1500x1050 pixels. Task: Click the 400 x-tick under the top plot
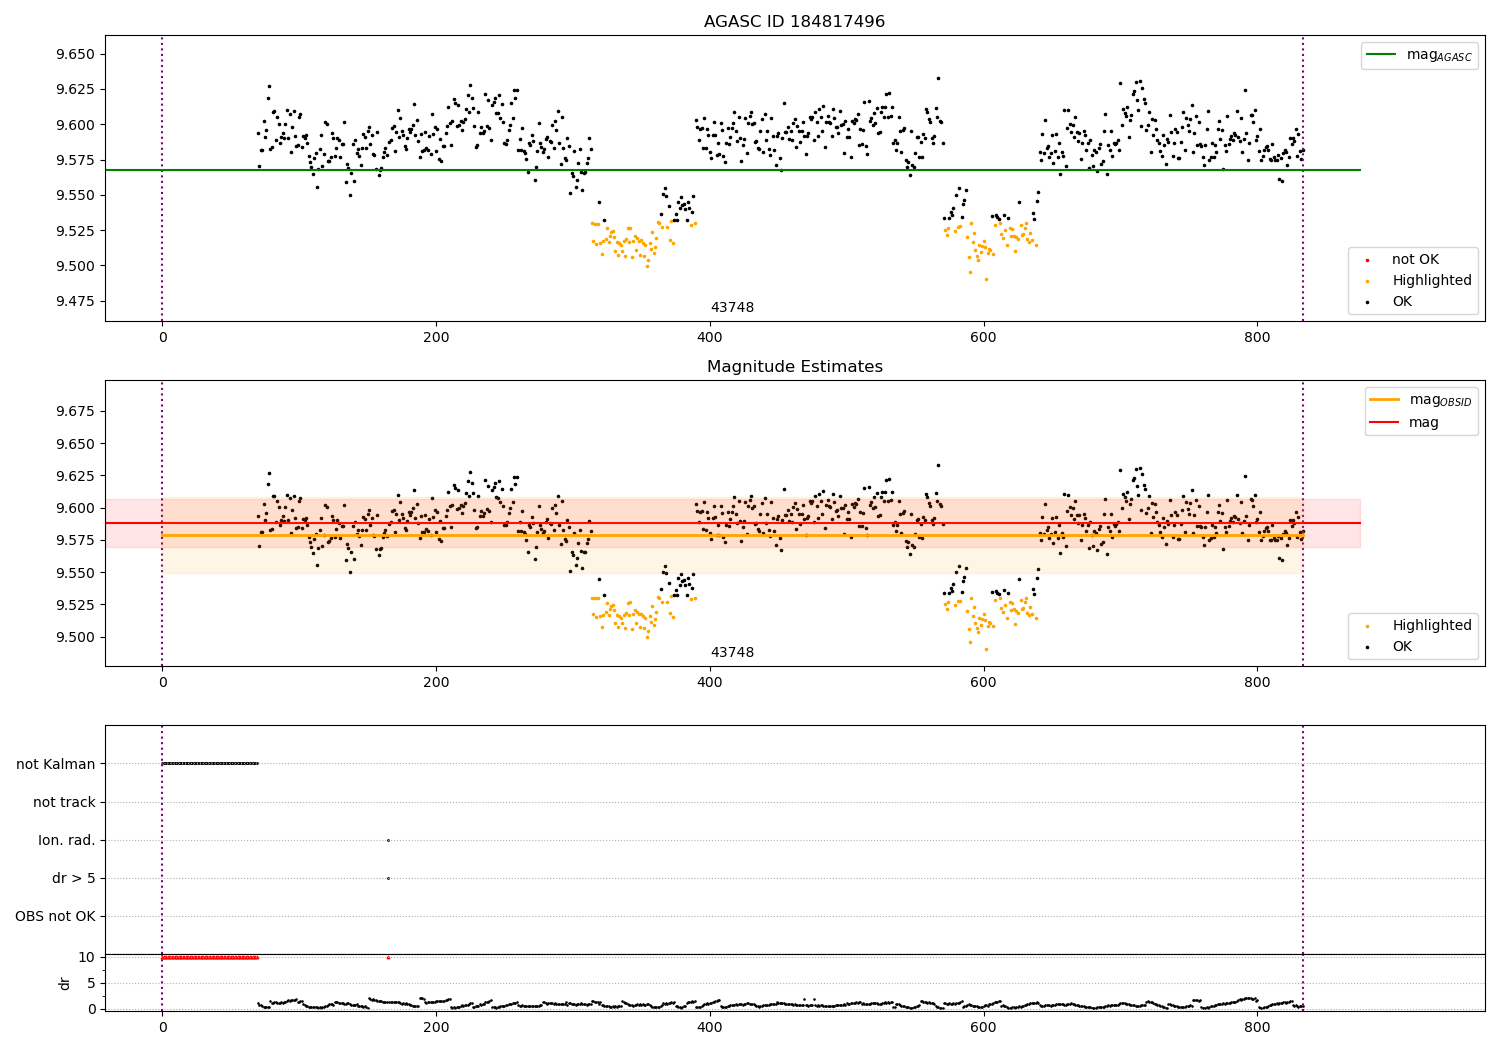coord(710,338)
